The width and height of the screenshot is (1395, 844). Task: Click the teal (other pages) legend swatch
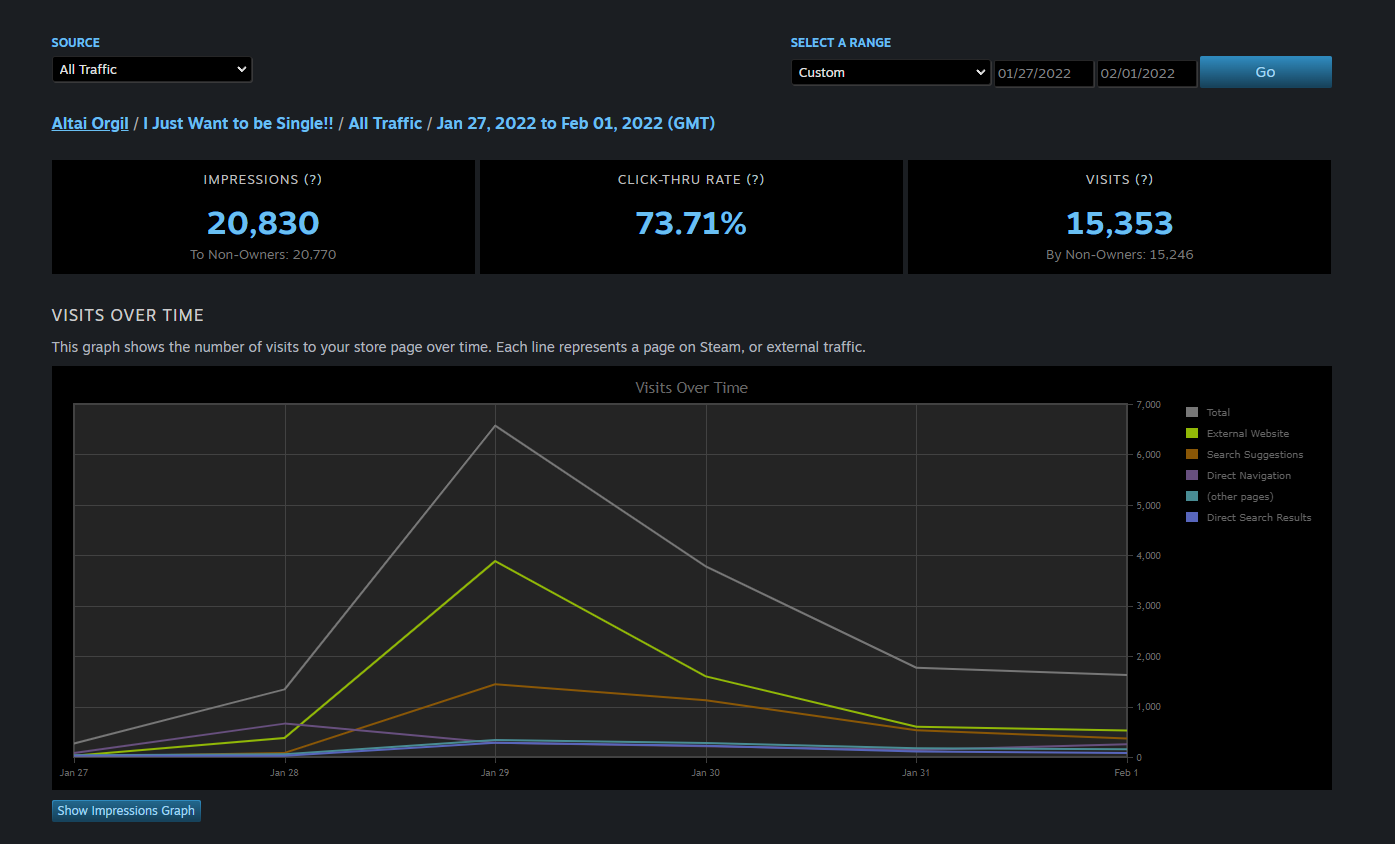(x=1192, y=496)
